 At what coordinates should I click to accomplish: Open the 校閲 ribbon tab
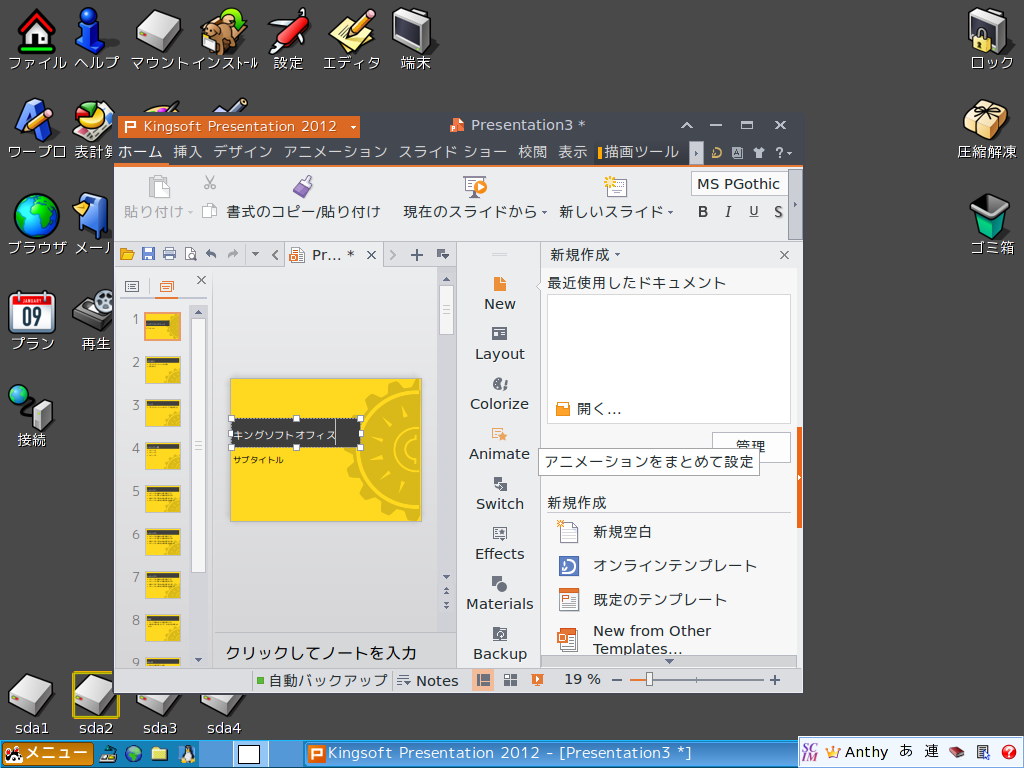tap(532, 152)
